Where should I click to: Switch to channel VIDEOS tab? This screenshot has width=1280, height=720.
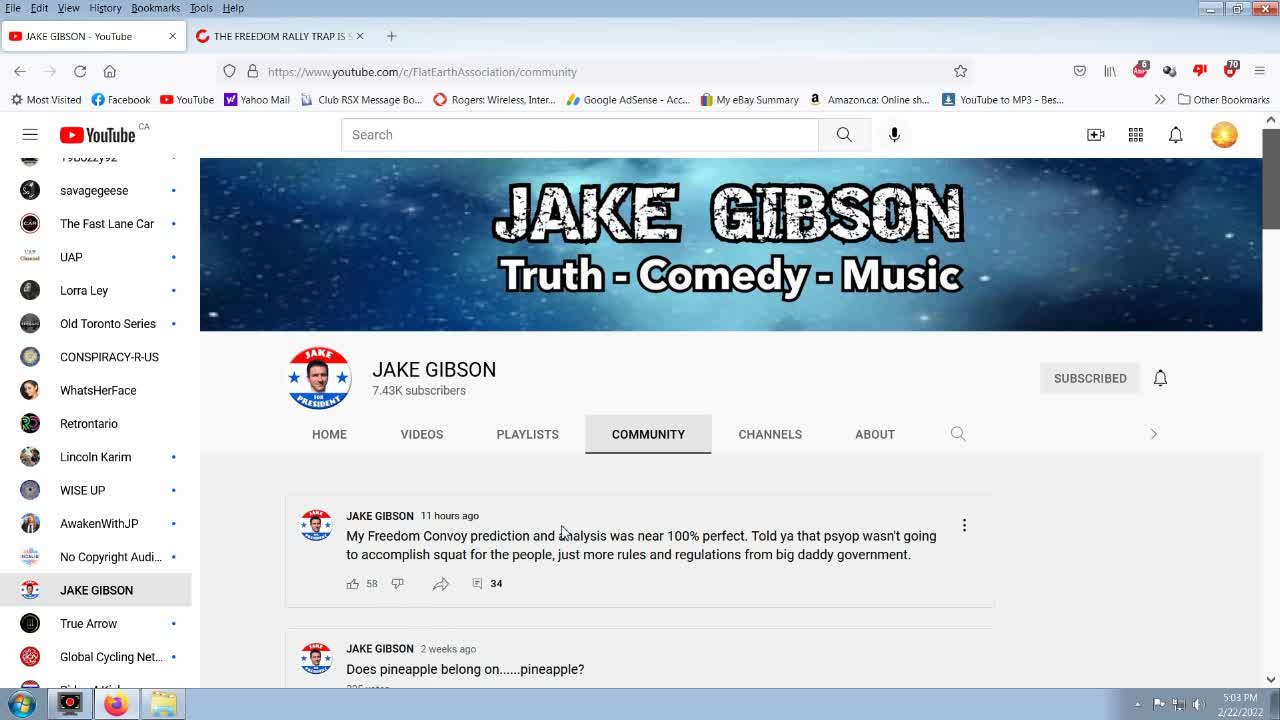(x=422, y=434)
